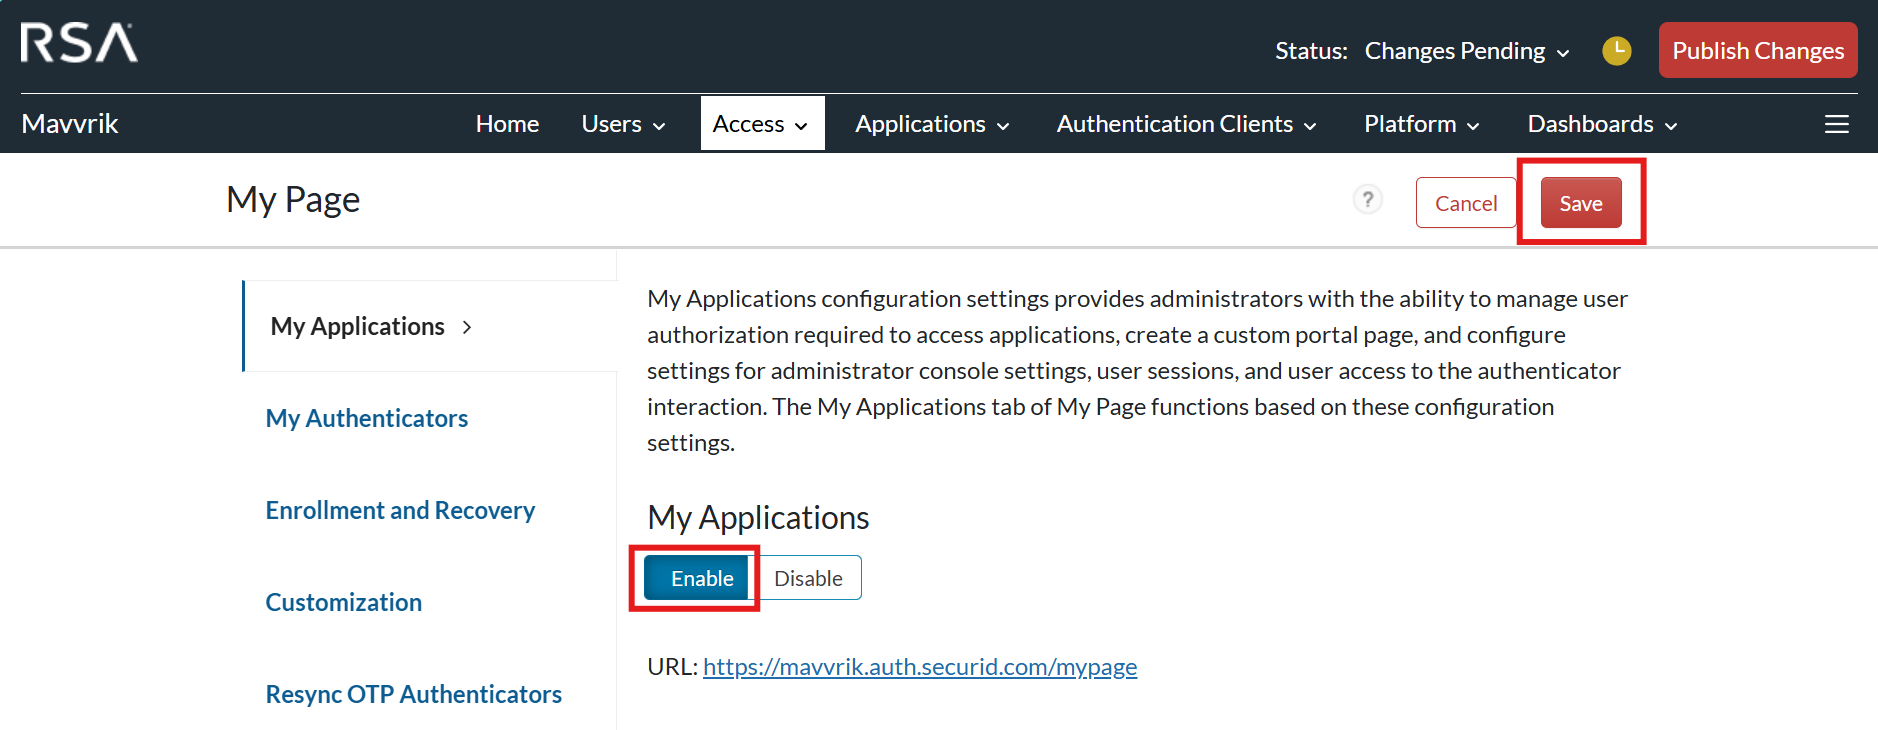Image resolution: width=1878 pixels, height=730 pixels.
Task: Open the Access menu
Action: click(x=760, y=124)
